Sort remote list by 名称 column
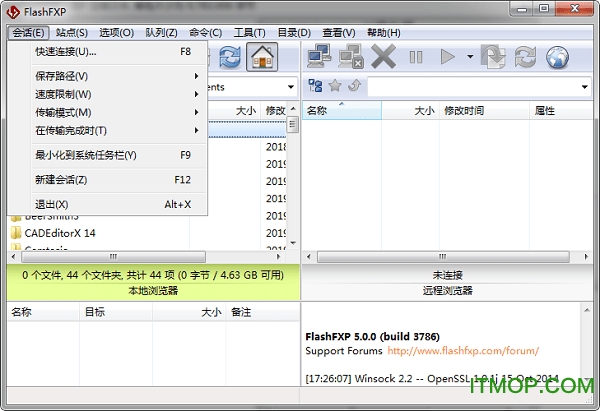600x411 pixels. 342,111
